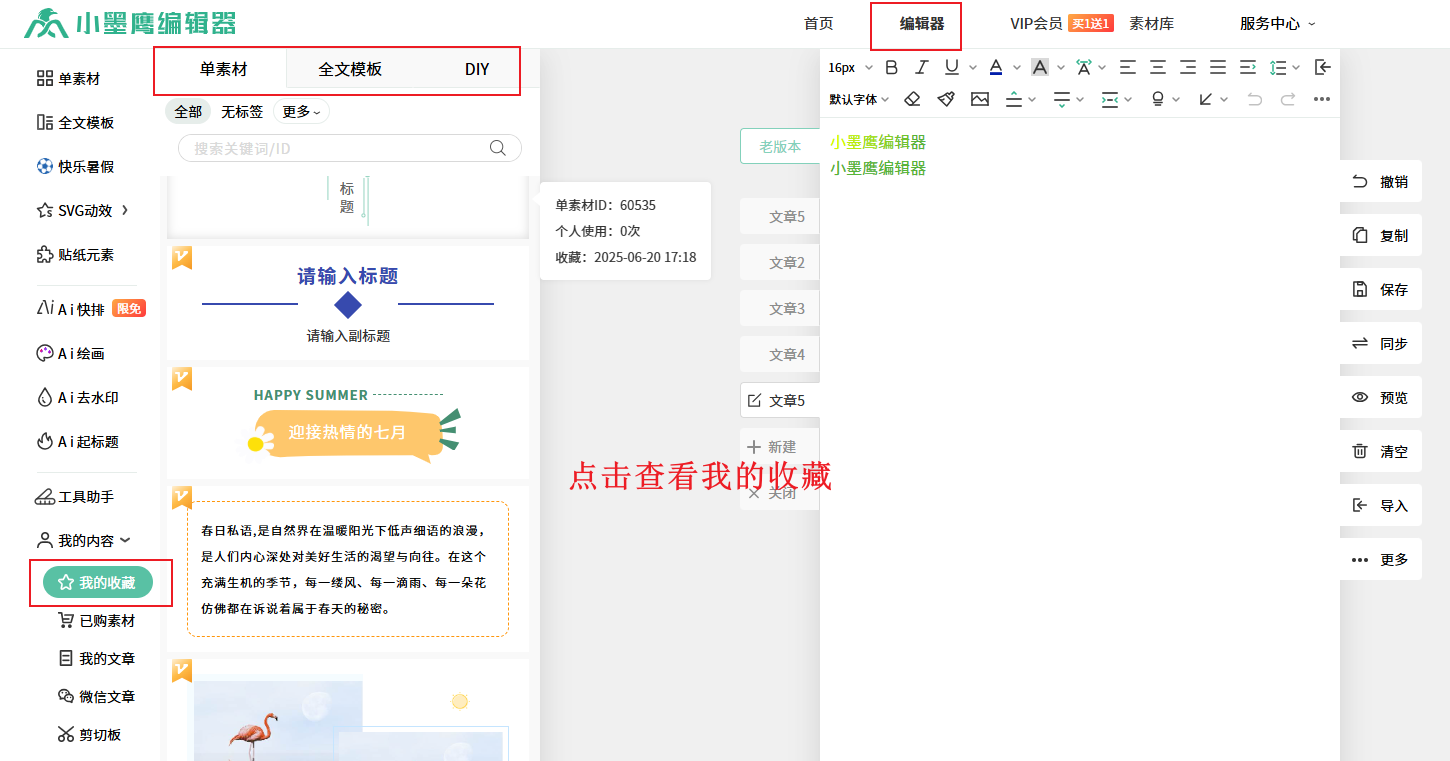The height and width of the screenshot is (761, 1450).
Task: Select the 无标签 filter tag
Action: click(x=242, y=112)
